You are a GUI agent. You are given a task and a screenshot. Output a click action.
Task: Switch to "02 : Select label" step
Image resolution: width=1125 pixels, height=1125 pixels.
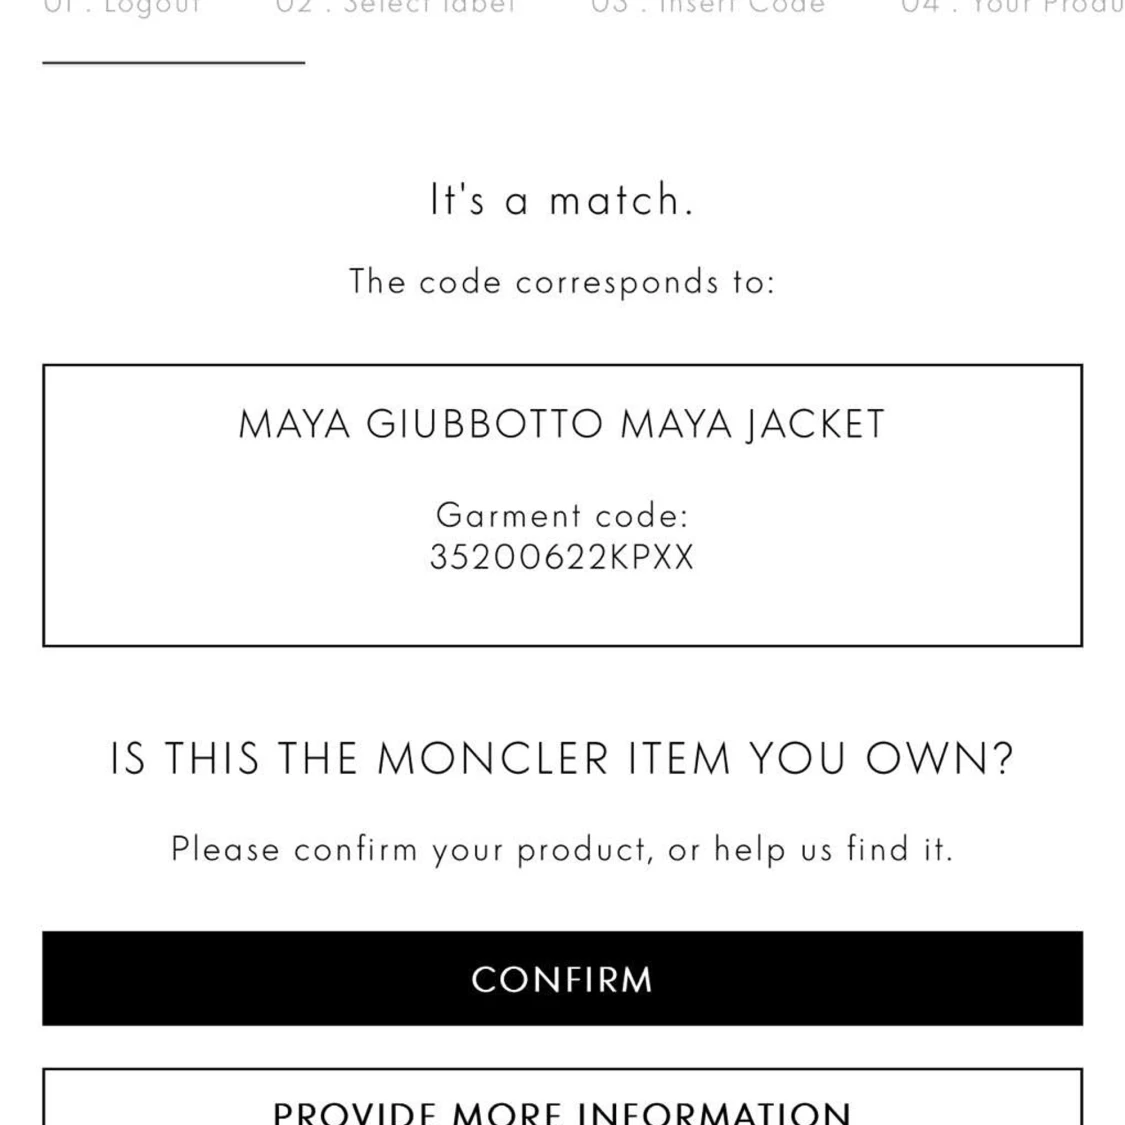pyautogui.click(x=396, y=8)
